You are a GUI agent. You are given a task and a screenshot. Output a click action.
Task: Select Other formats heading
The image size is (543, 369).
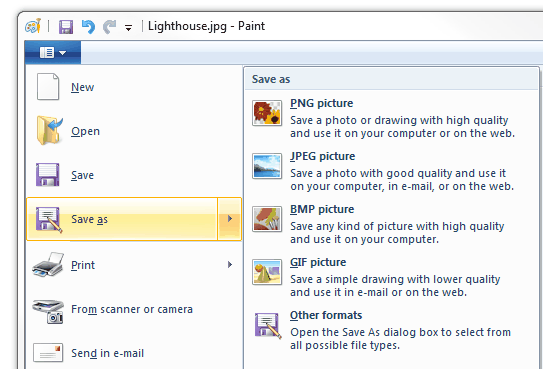point(326,315)
